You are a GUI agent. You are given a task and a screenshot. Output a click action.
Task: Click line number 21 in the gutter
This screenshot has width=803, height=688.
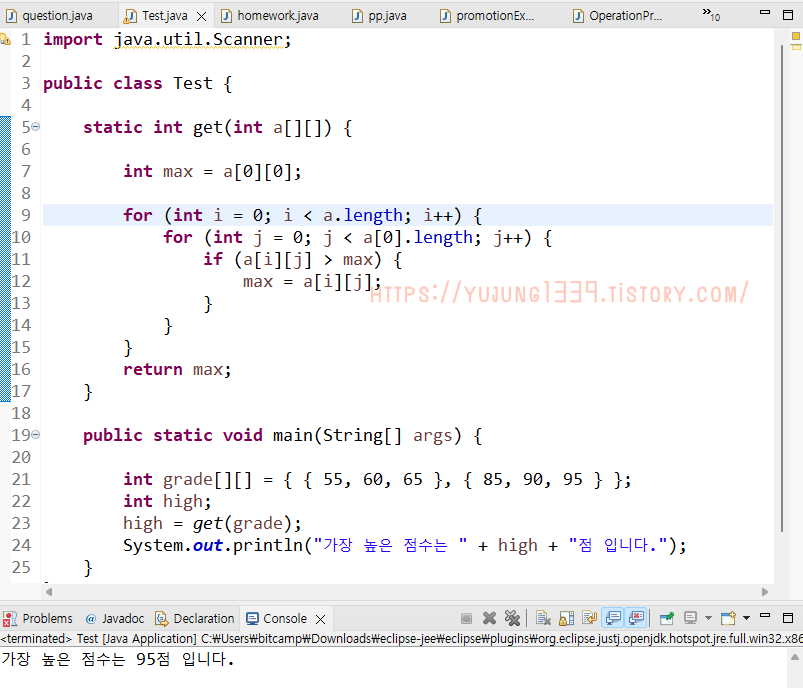[21, 479]
